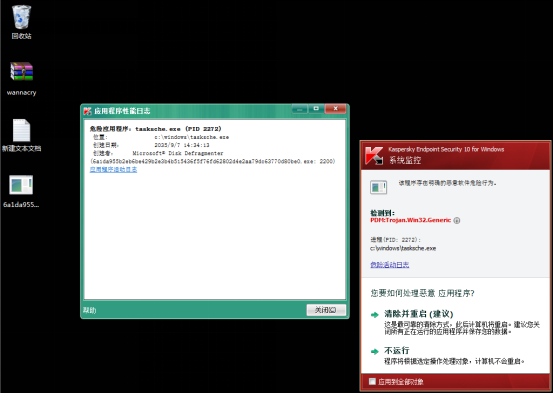Click the Kaspersky logo in log window title
The width and height of the screenshot is (553, 393).
pos(87,111)
